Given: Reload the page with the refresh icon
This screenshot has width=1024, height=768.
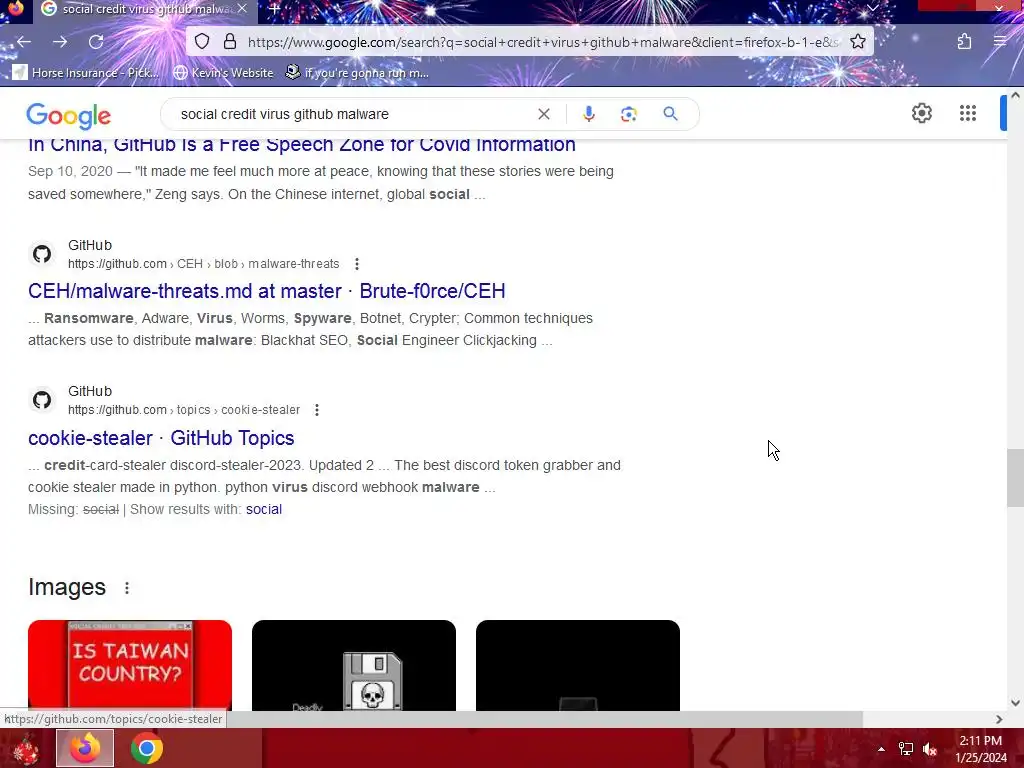Looking at the screenshot, I should click(x=96, y=42).
